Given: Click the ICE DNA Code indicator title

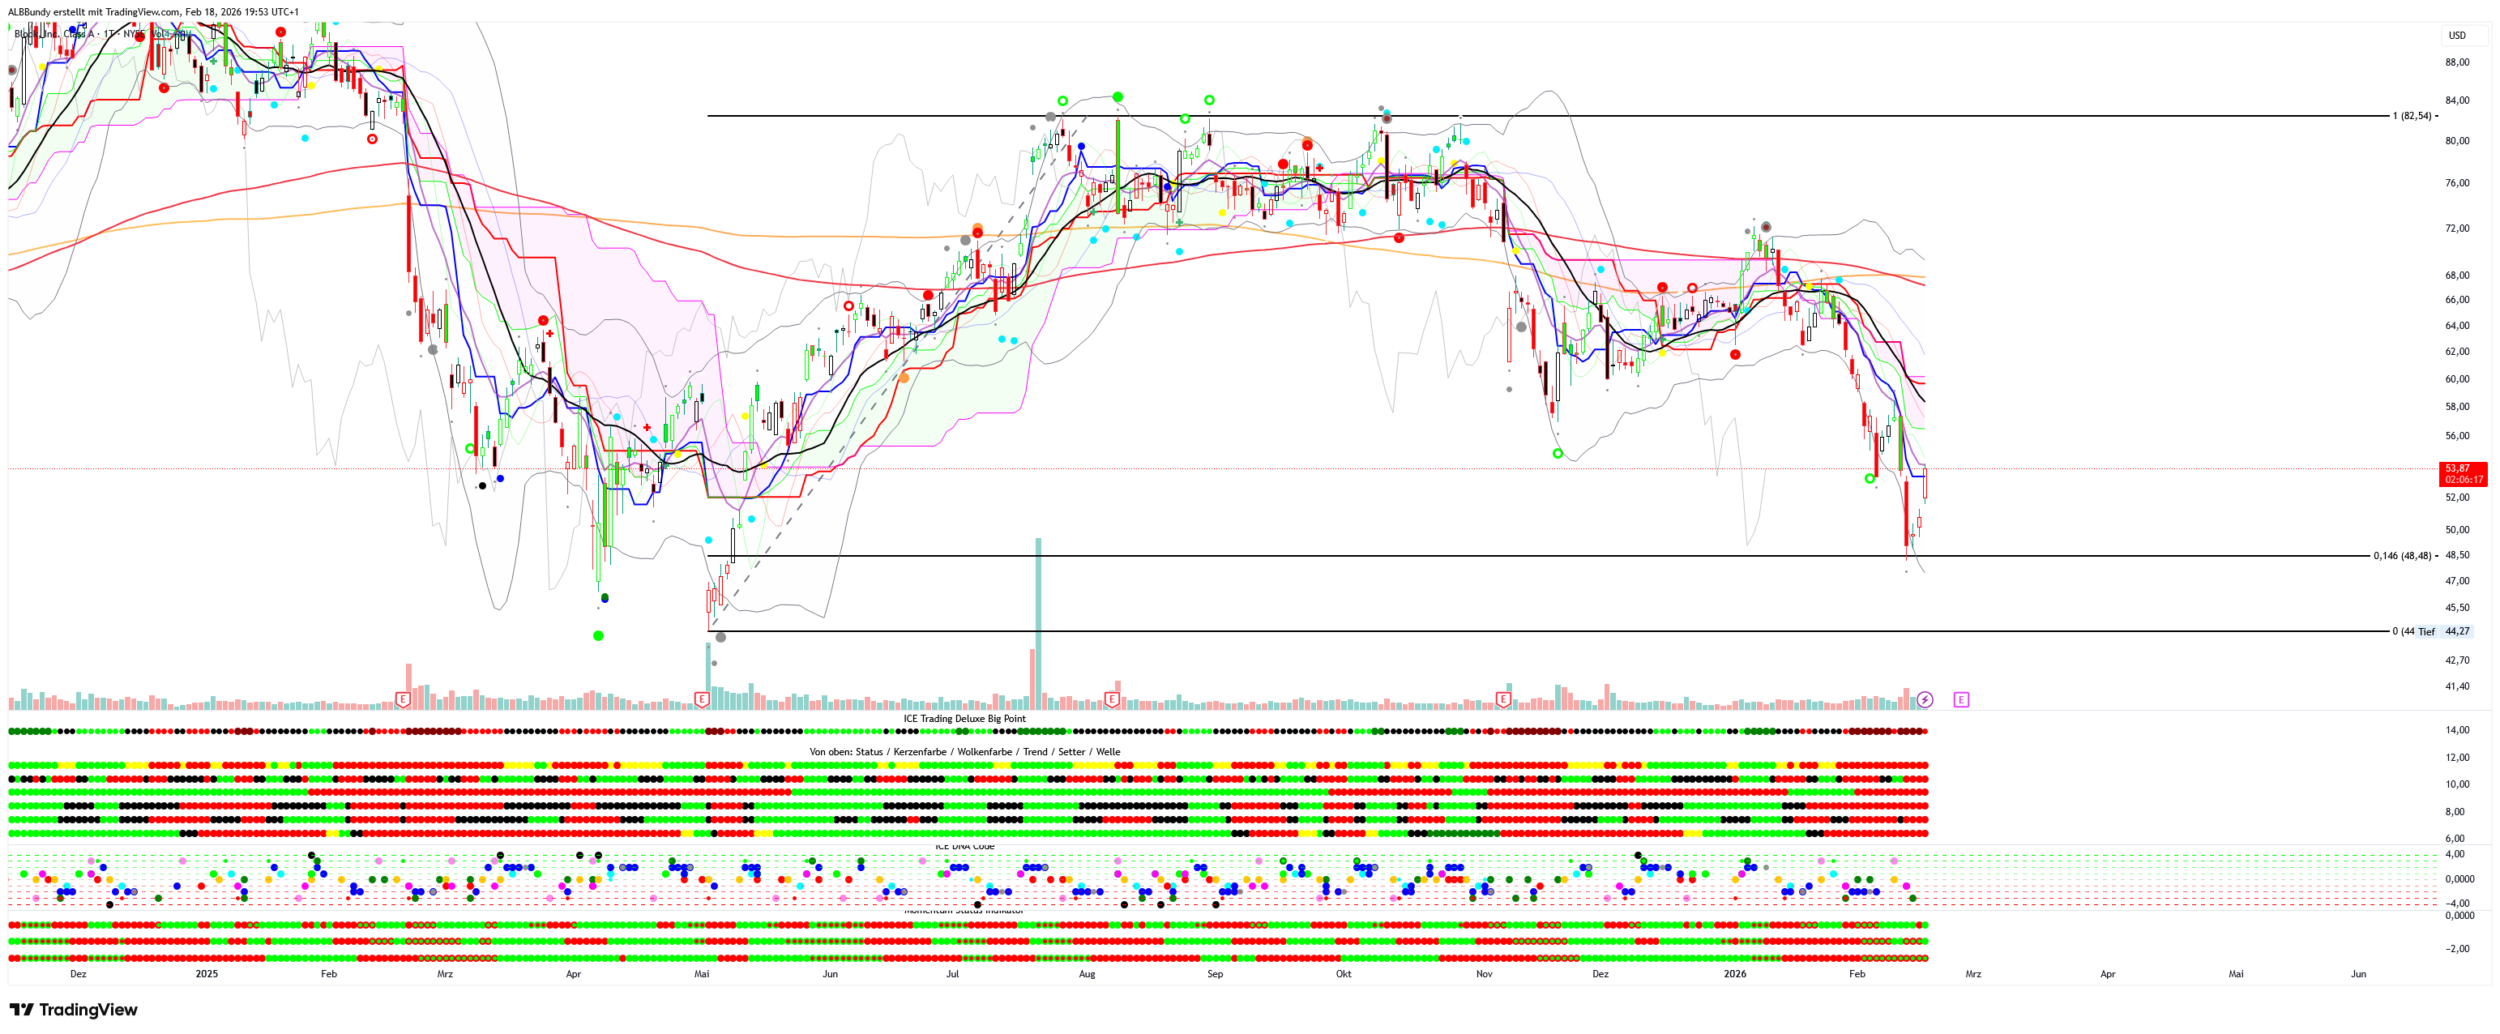Looking at the screenshot, I should coord(964,847).
